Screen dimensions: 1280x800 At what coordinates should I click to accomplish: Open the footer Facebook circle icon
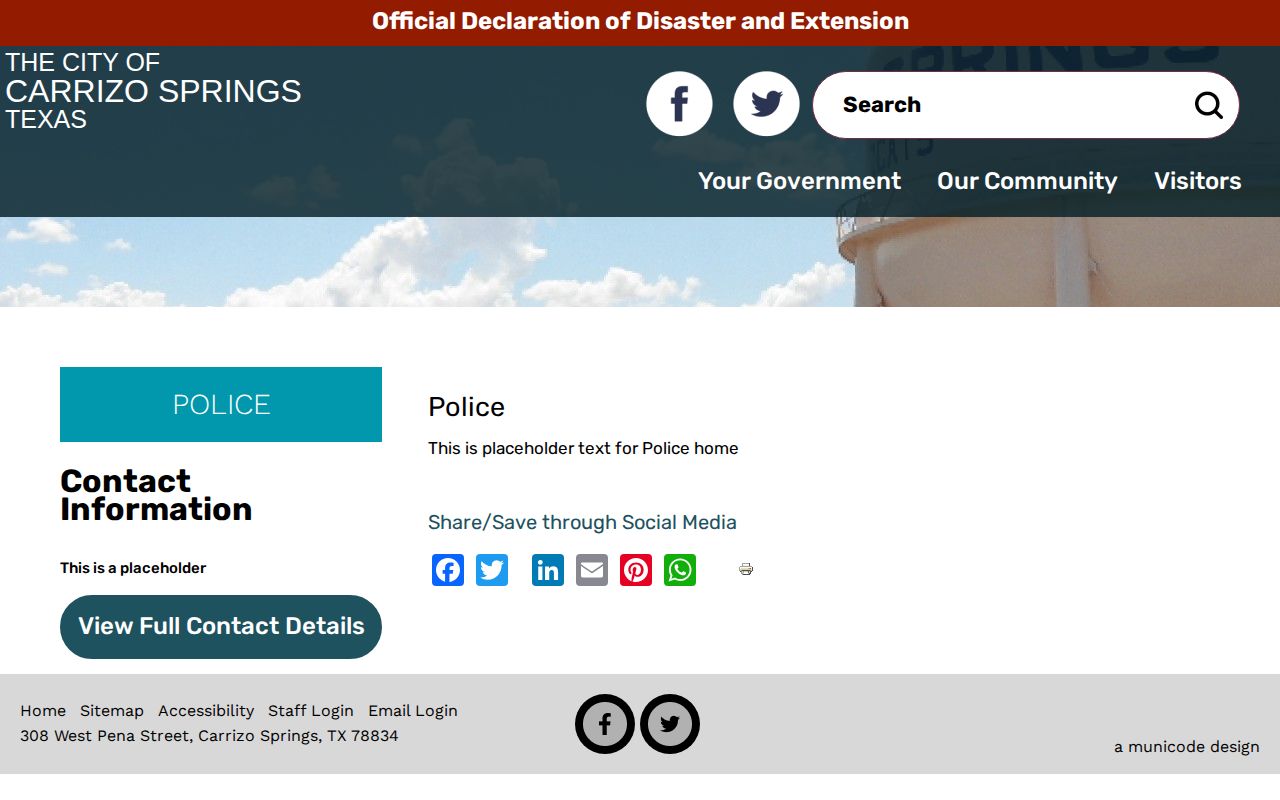(x=605, y=724)
